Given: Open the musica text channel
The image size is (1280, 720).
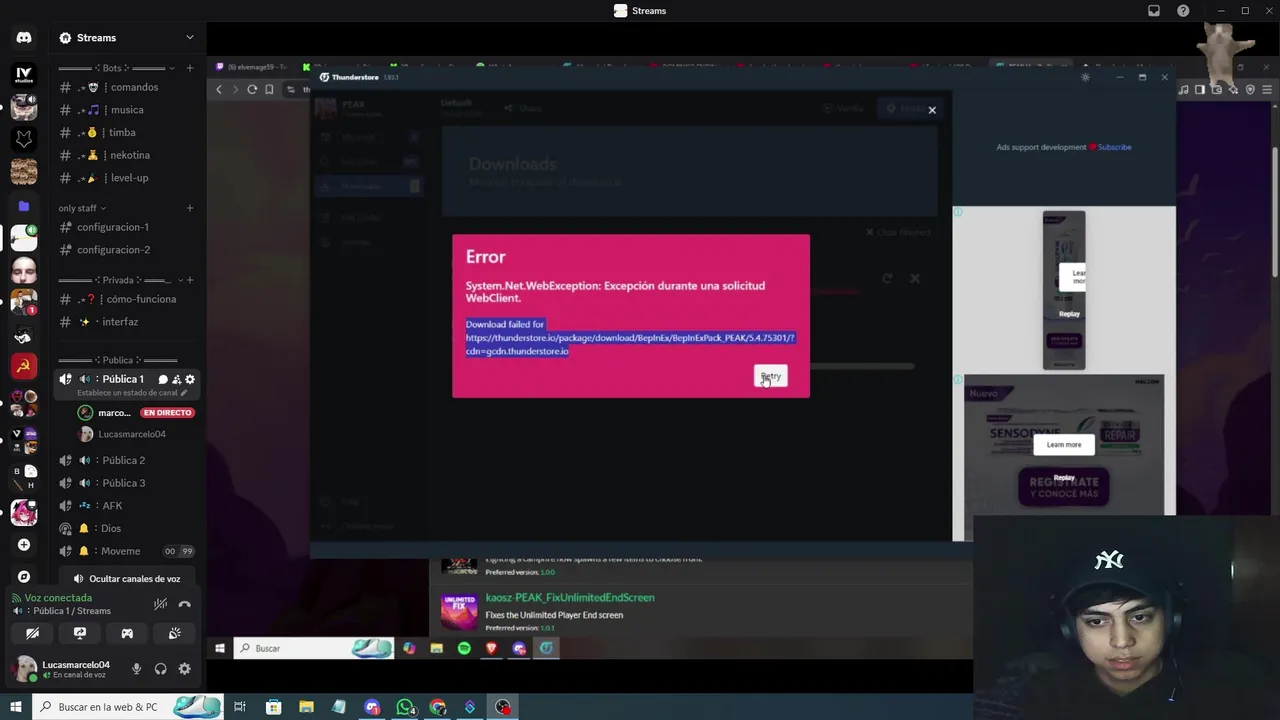Looking at the screenshot, I should tap(126, 110).
